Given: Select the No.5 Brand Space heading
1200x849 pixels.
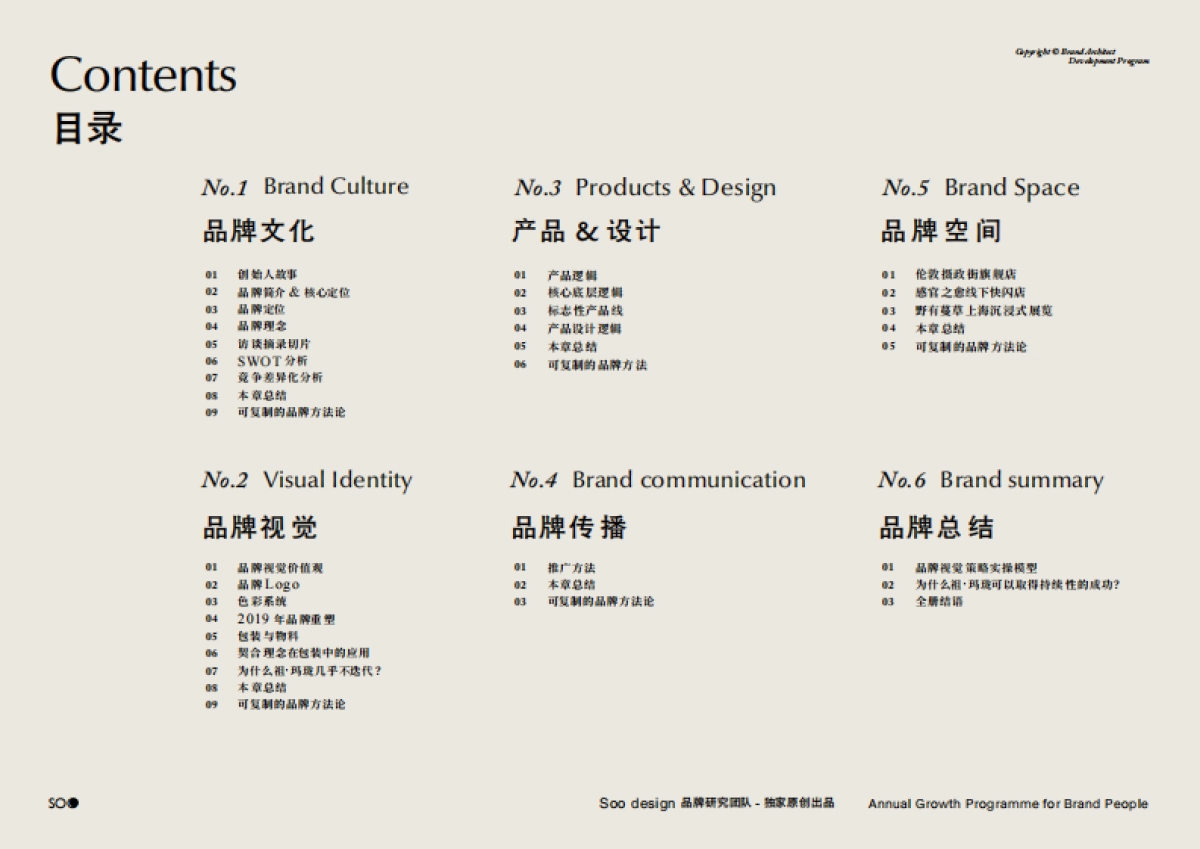Looking at the screenshot, I should (x=980, y=188).
